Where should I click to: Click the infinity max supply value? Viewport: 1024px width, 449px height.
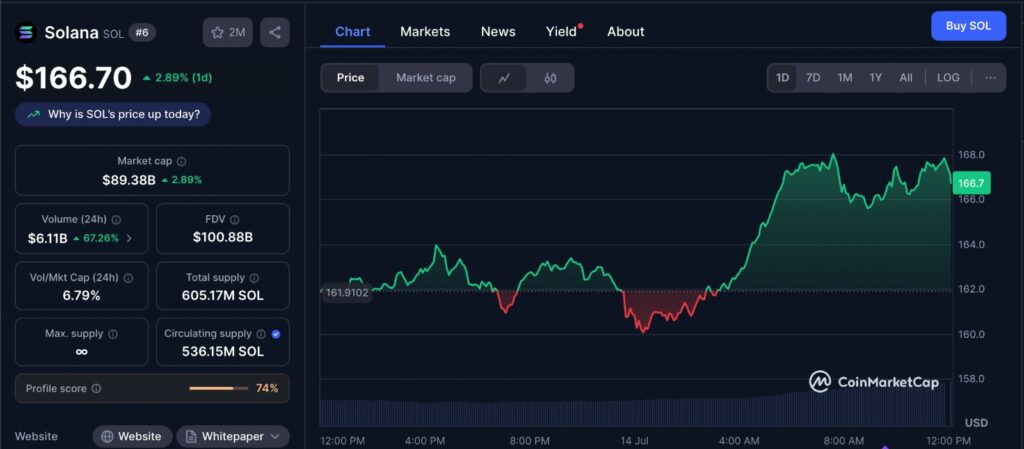[x=82, y=352]
